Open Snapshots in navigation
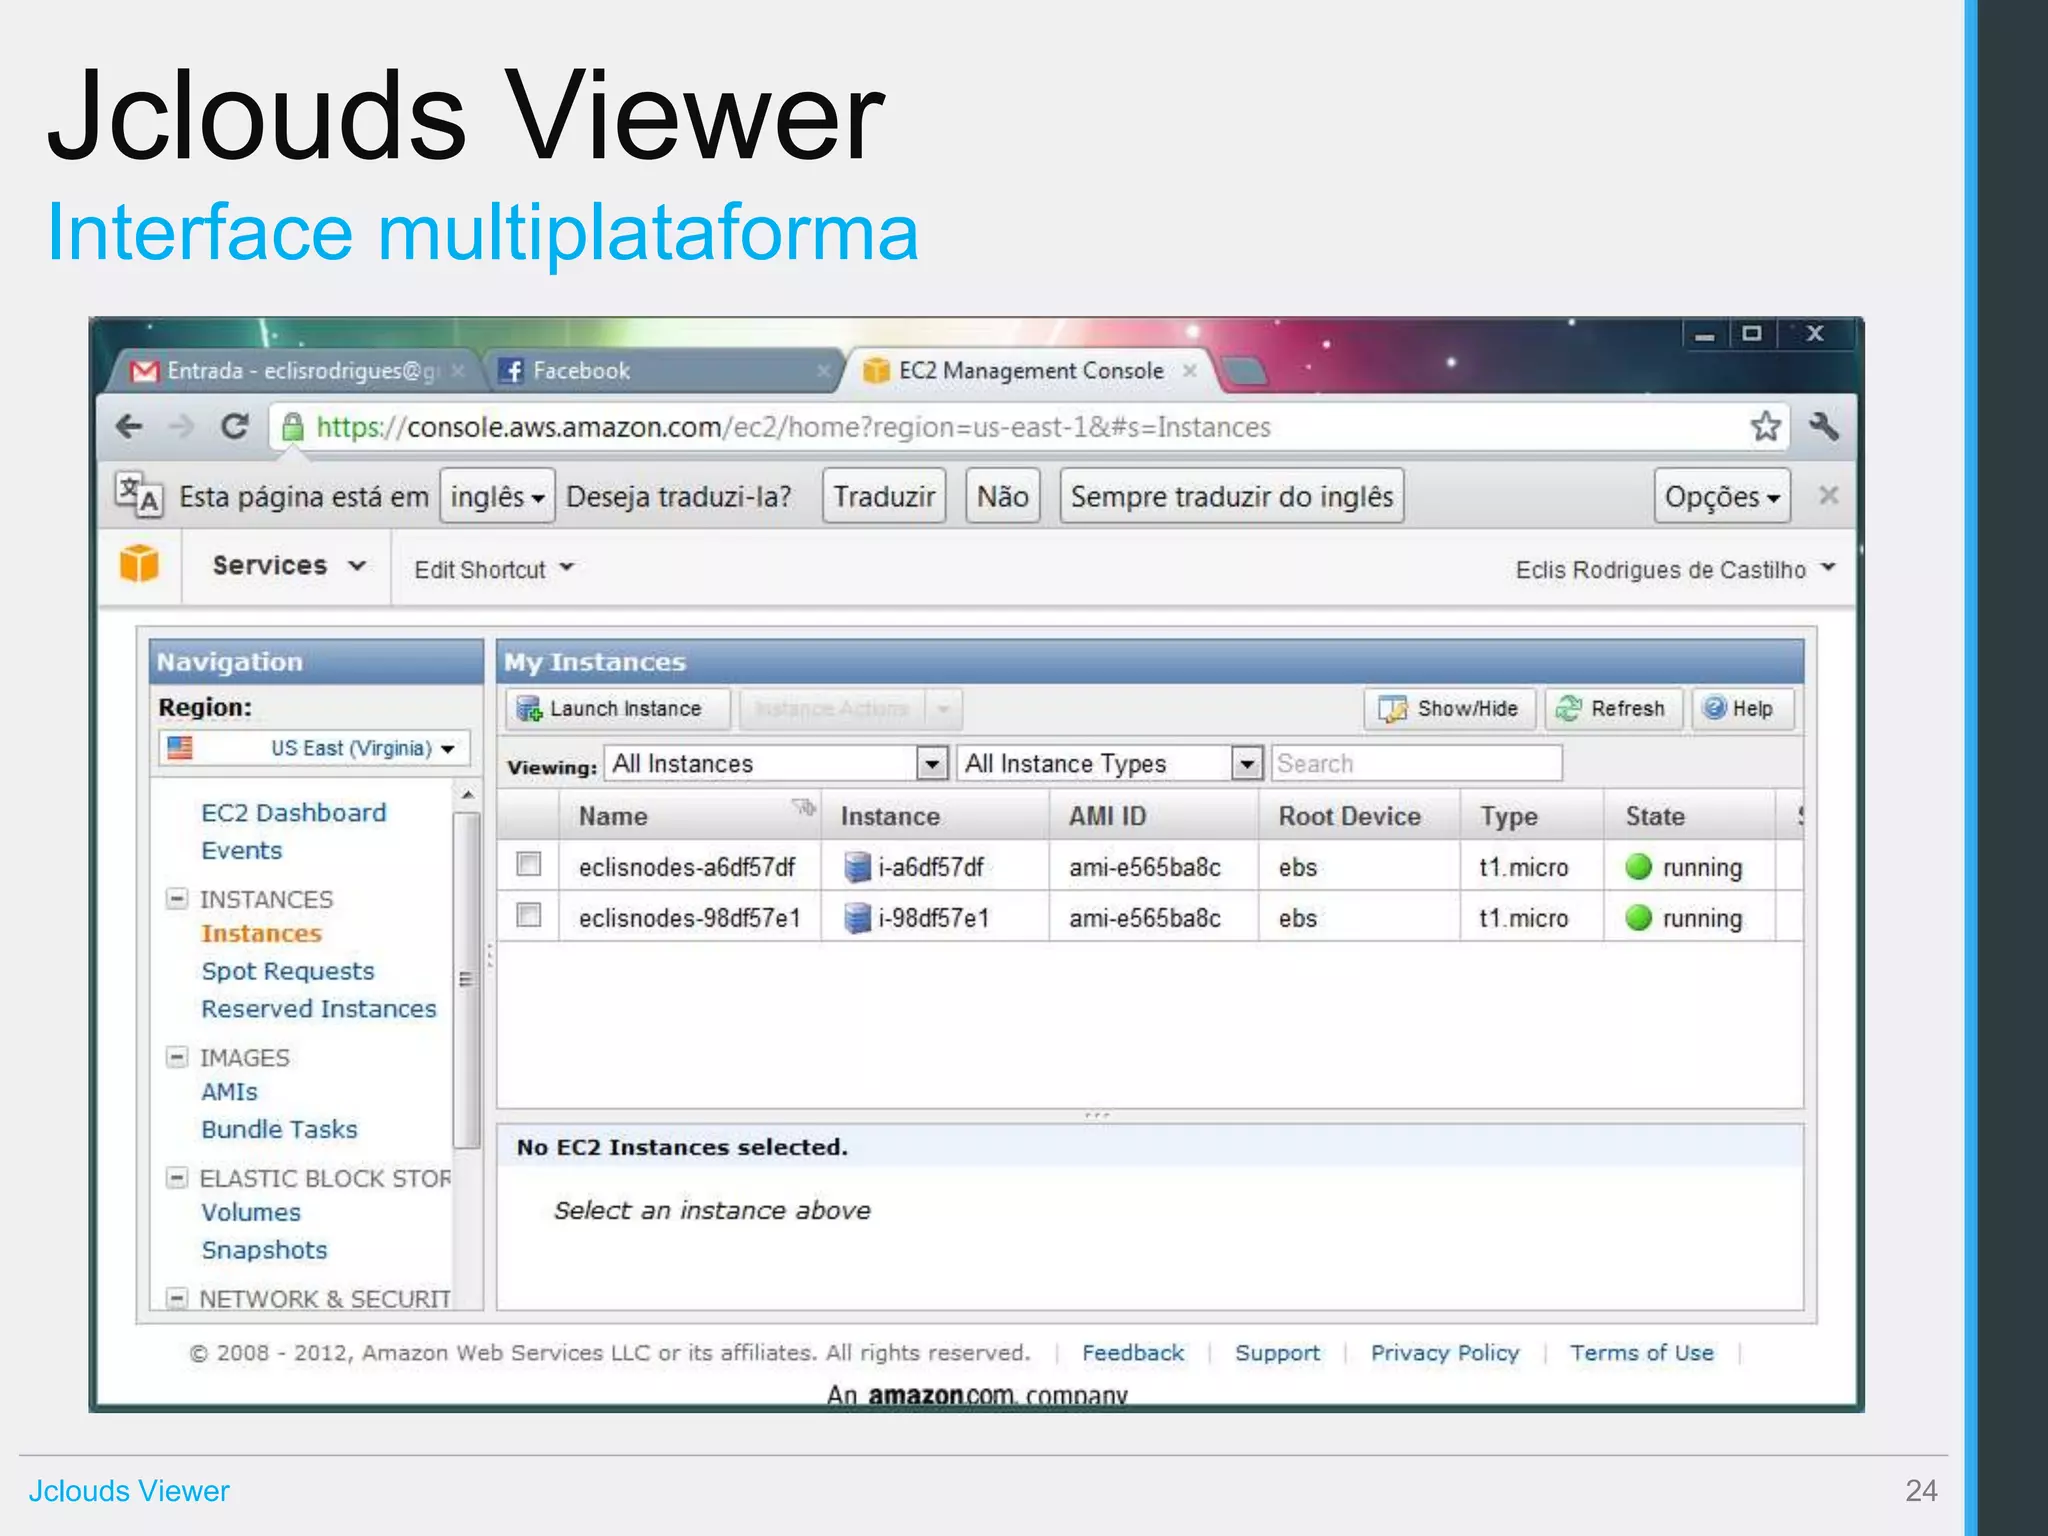The height and width of the screenshot is (1536, 2048). 264,1250
